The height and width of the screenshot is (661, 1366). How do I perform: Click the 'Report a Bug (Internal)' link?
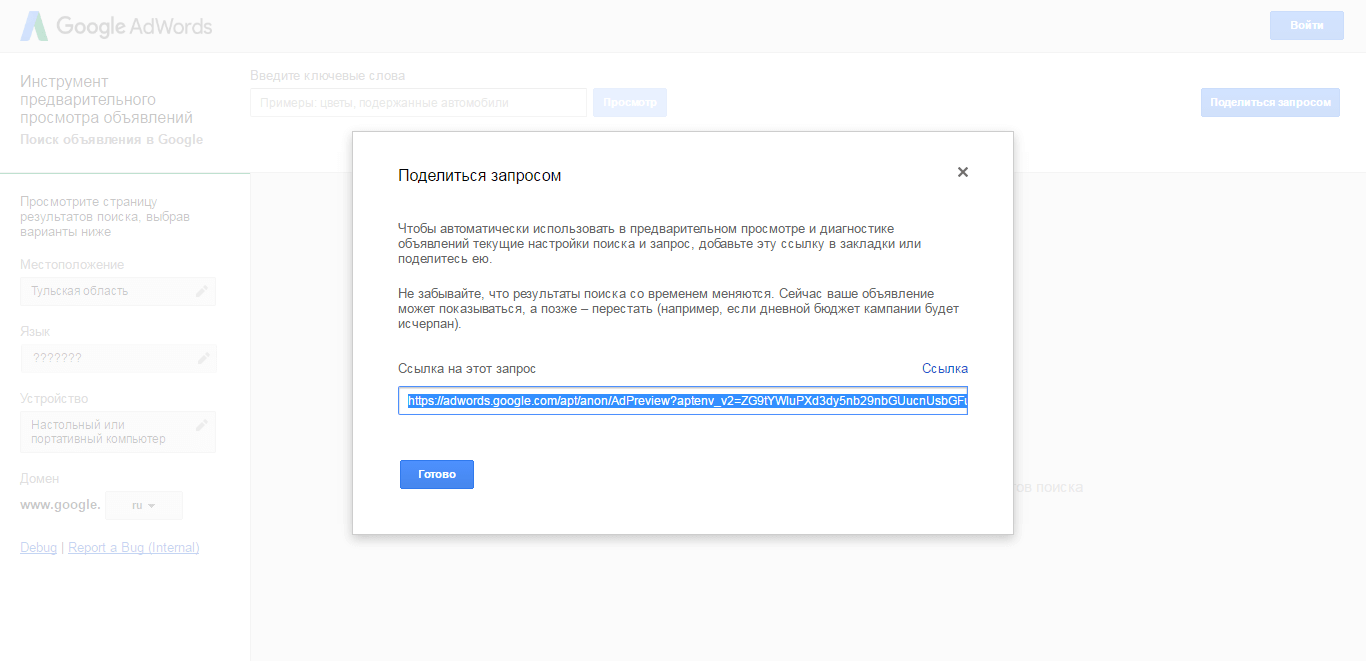(133, 547)
